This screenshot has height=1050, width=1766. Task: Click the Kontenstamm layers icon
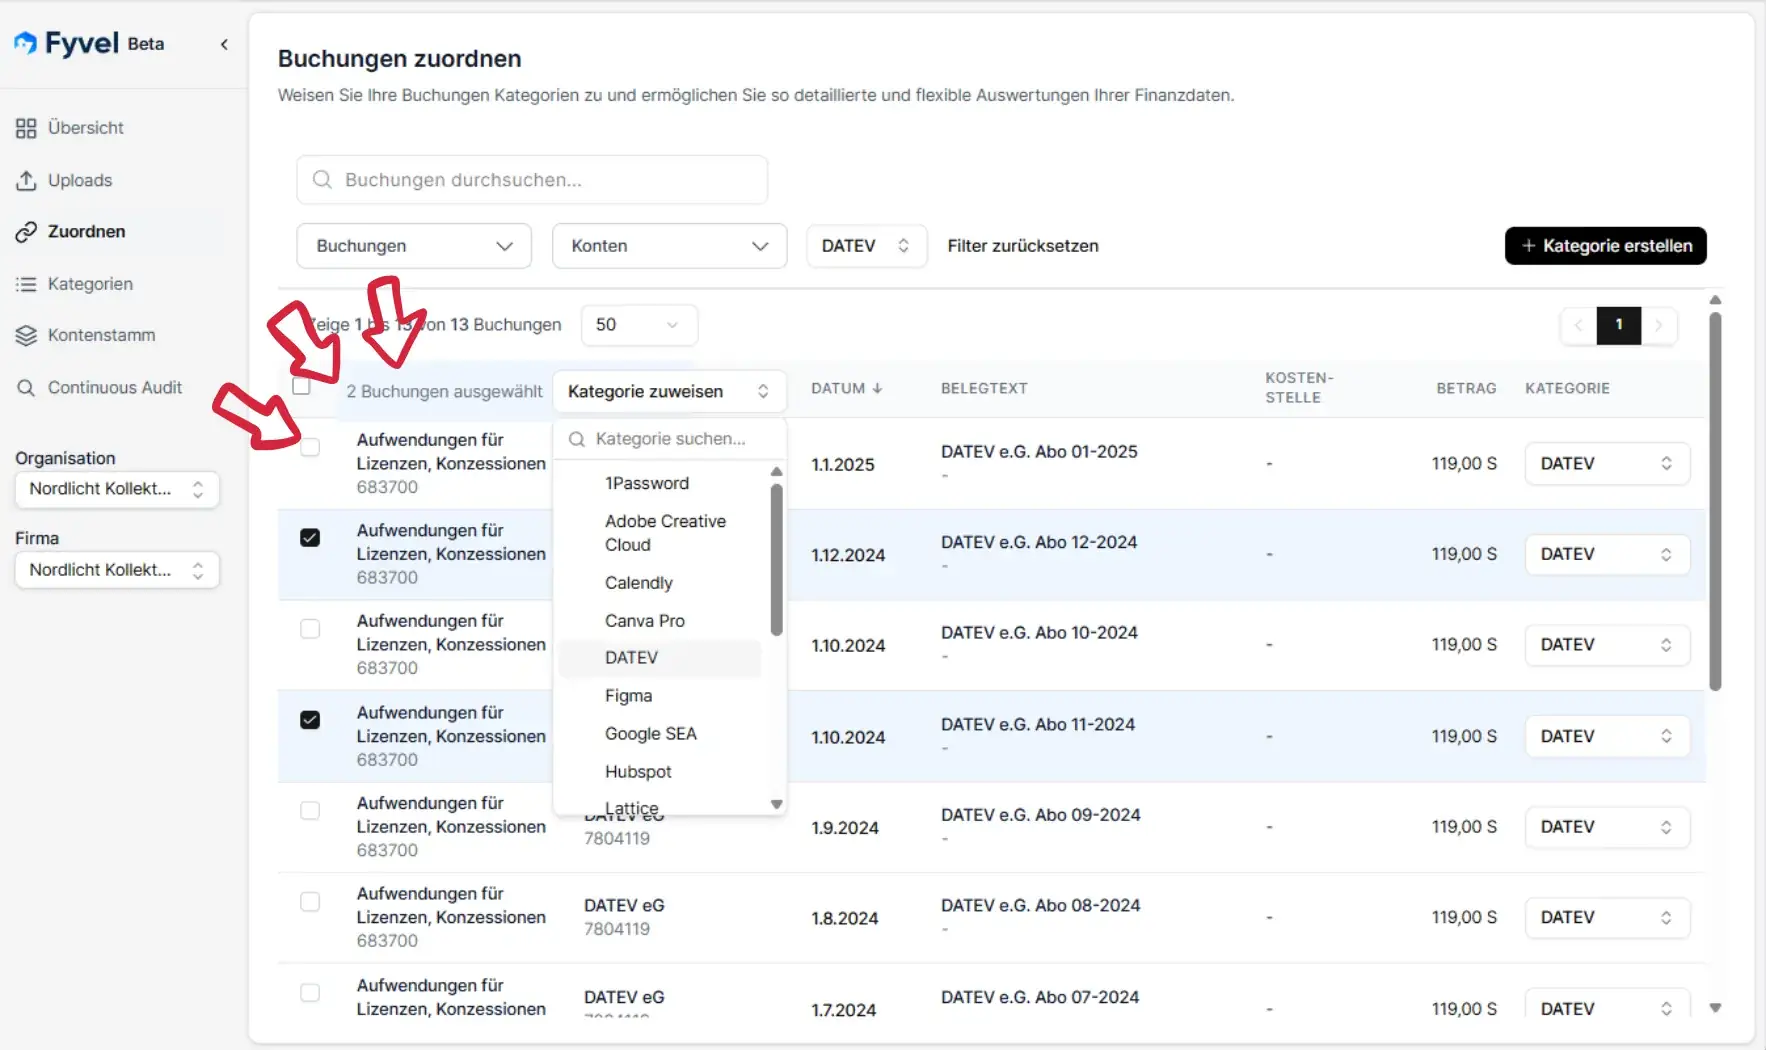[26, 335]
